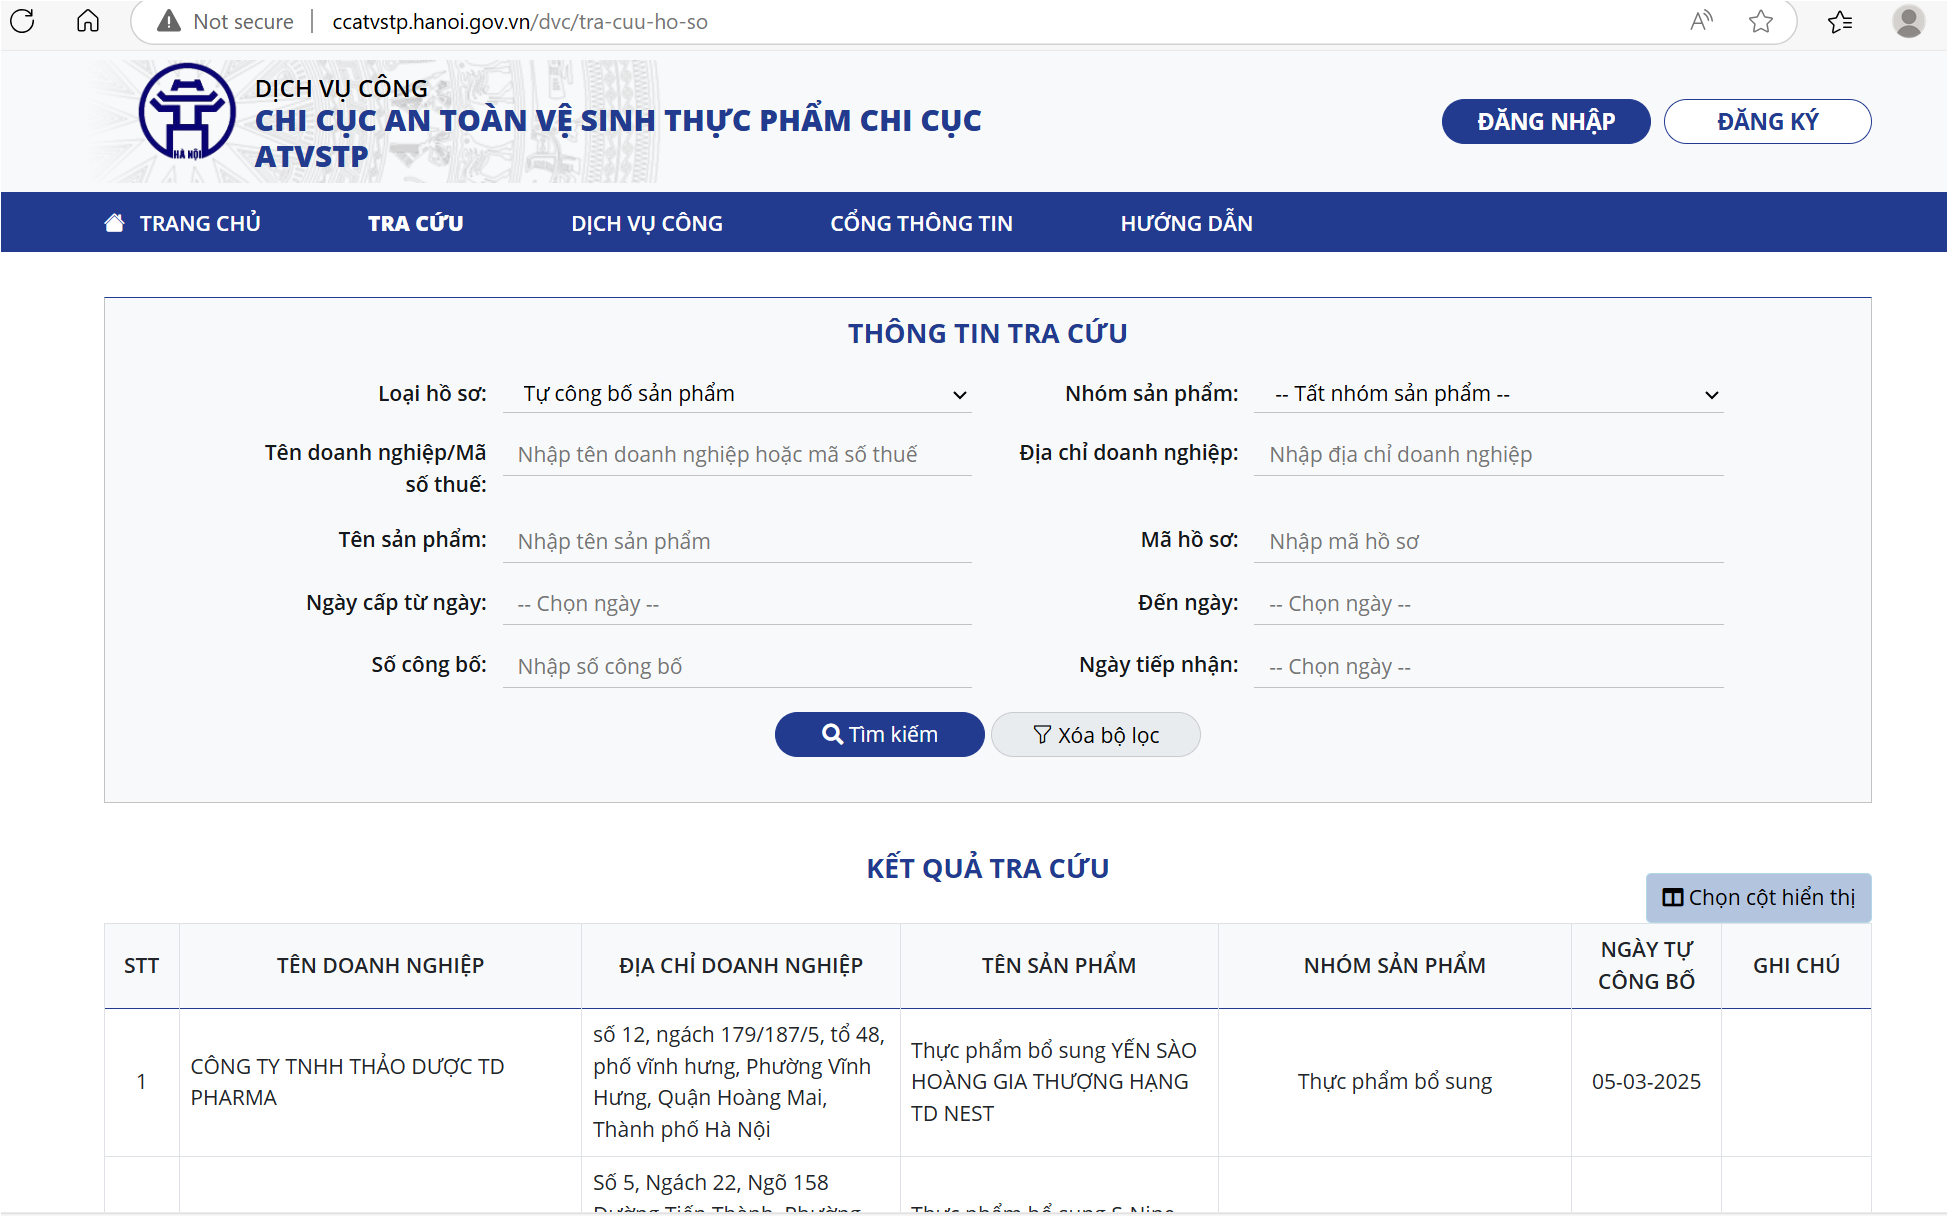The height and width of the screenshot is (1217, 1948).
Task: Click the Read aloud icon
Action: 1701,21
